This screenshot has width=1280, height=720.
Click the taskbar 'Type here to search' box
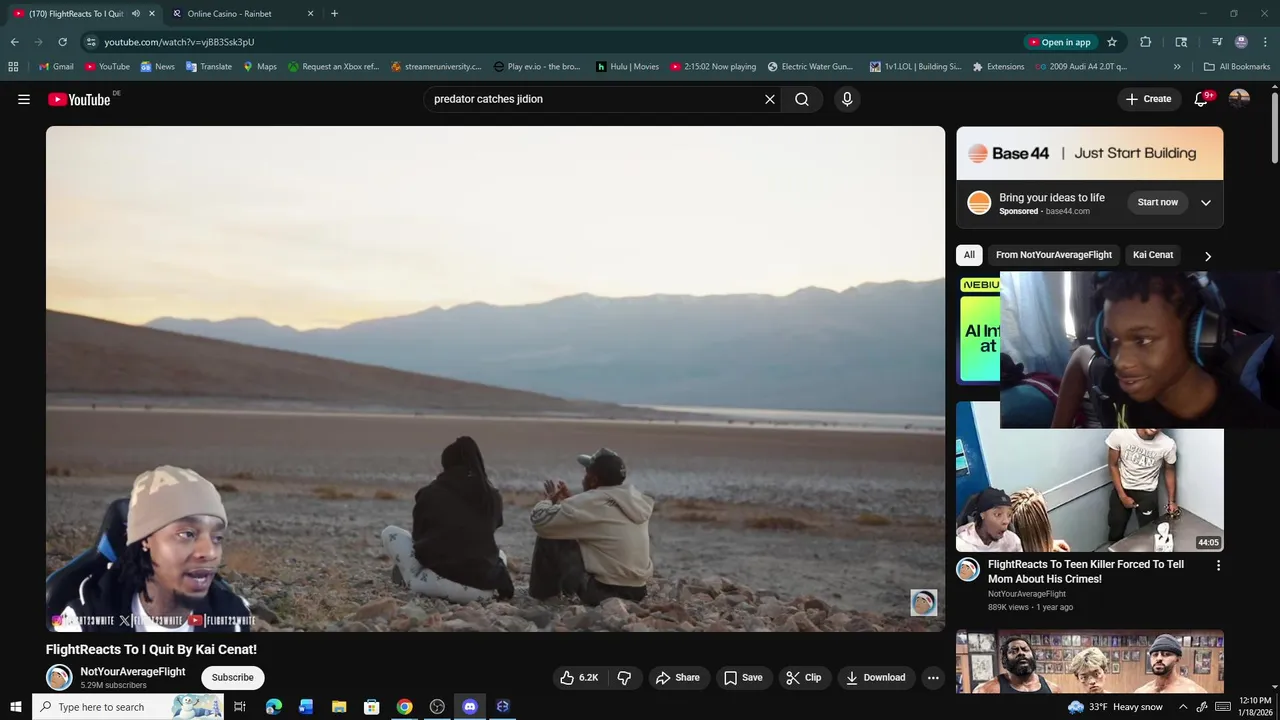point(128,707)
